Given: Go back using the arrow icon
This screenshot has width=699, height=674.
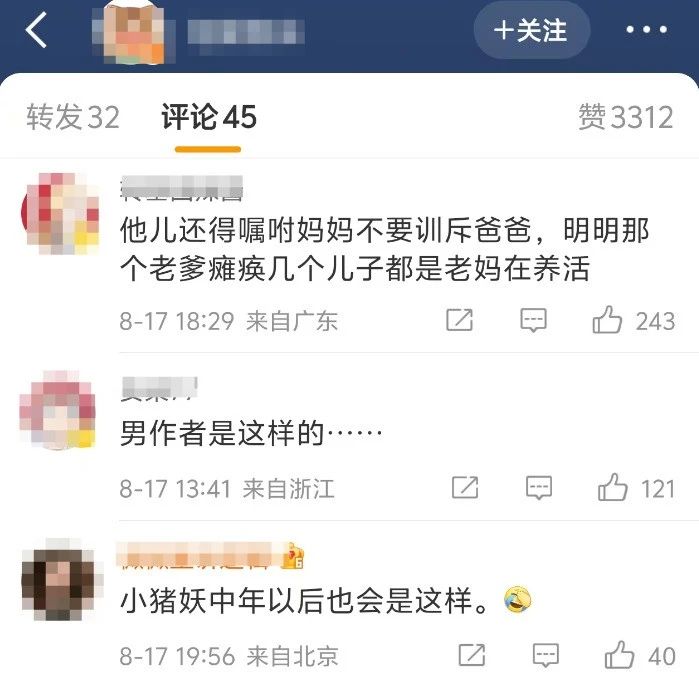Looking at the screenshot, I should tap(36, 30).
